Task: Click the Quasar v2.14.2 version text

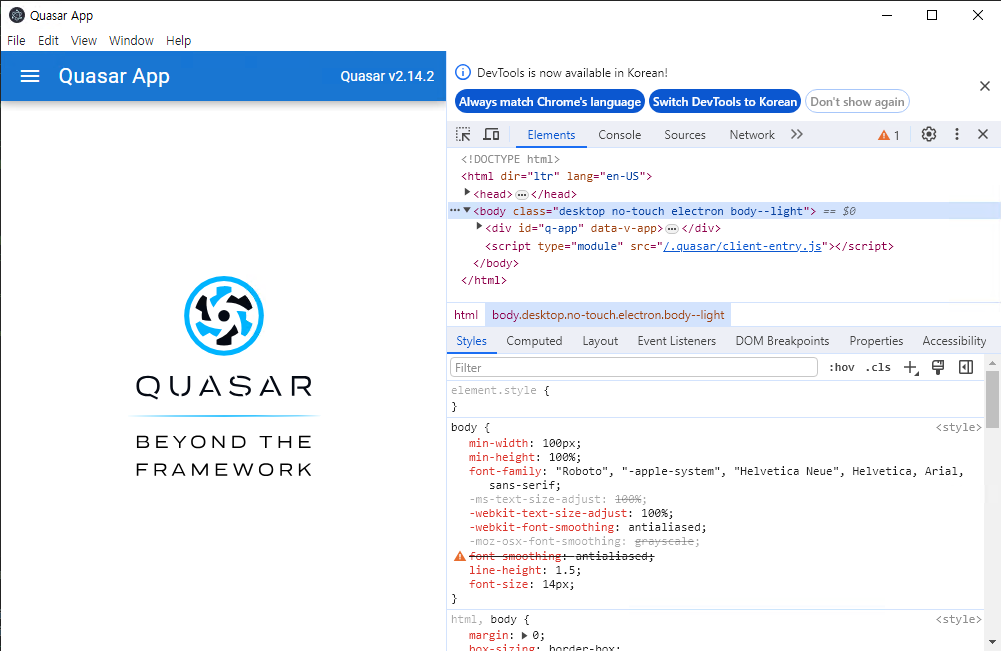Action: pyautogui.click(x=387, y=77)
